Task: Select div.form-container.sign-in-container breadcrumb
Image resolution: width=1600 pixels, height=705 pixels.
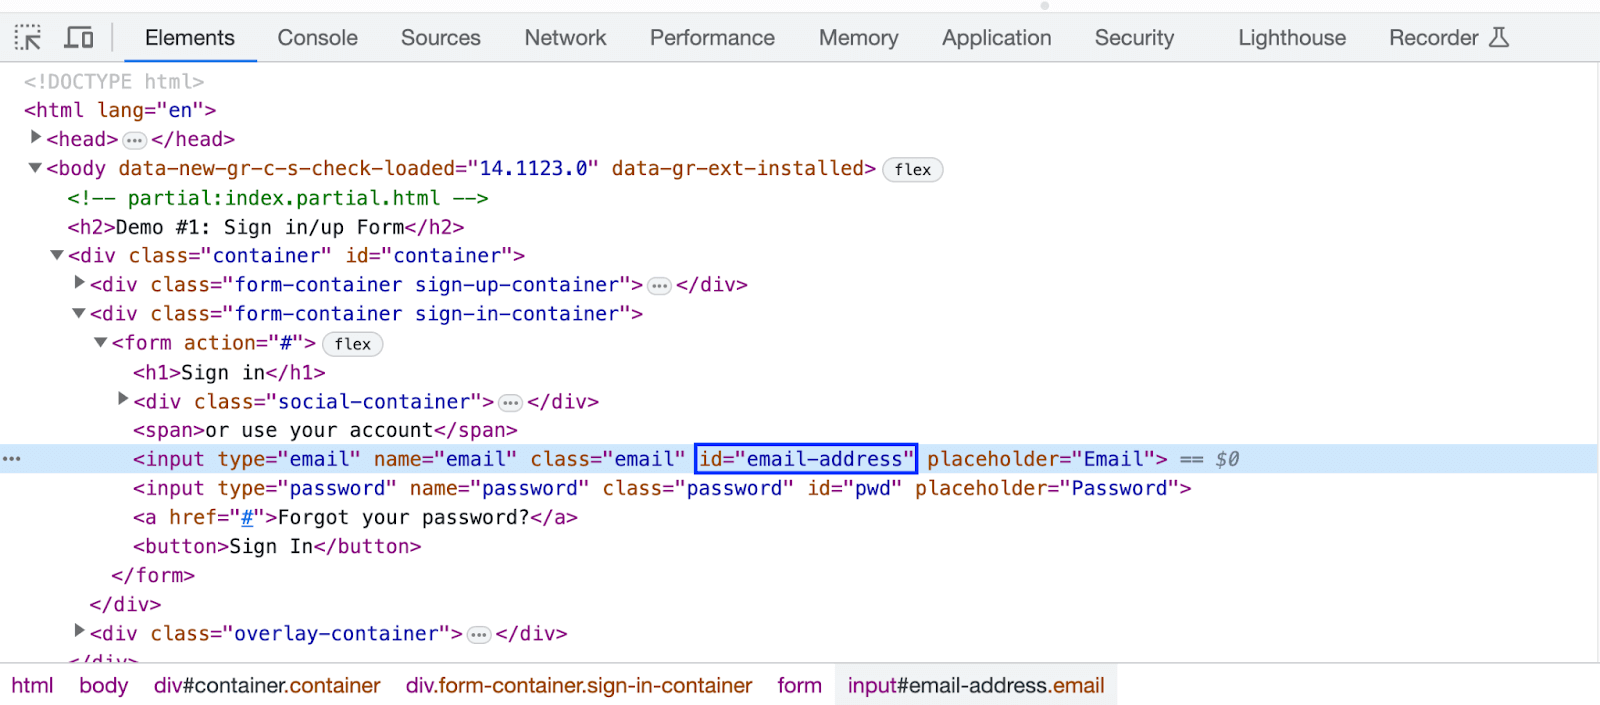Action: 579,686
